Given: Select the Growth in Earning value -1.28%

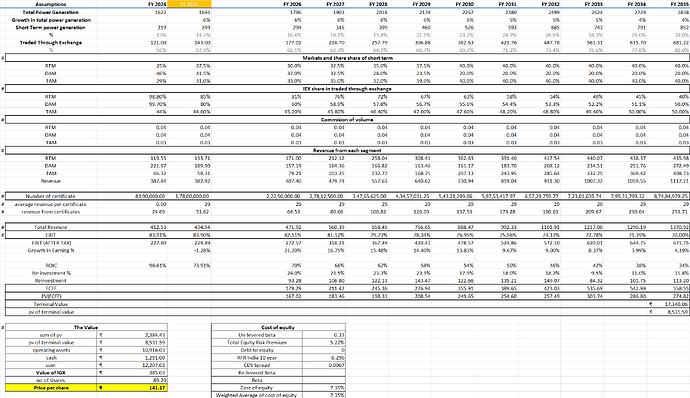Looking at the screenshot, I should [202, 250].
